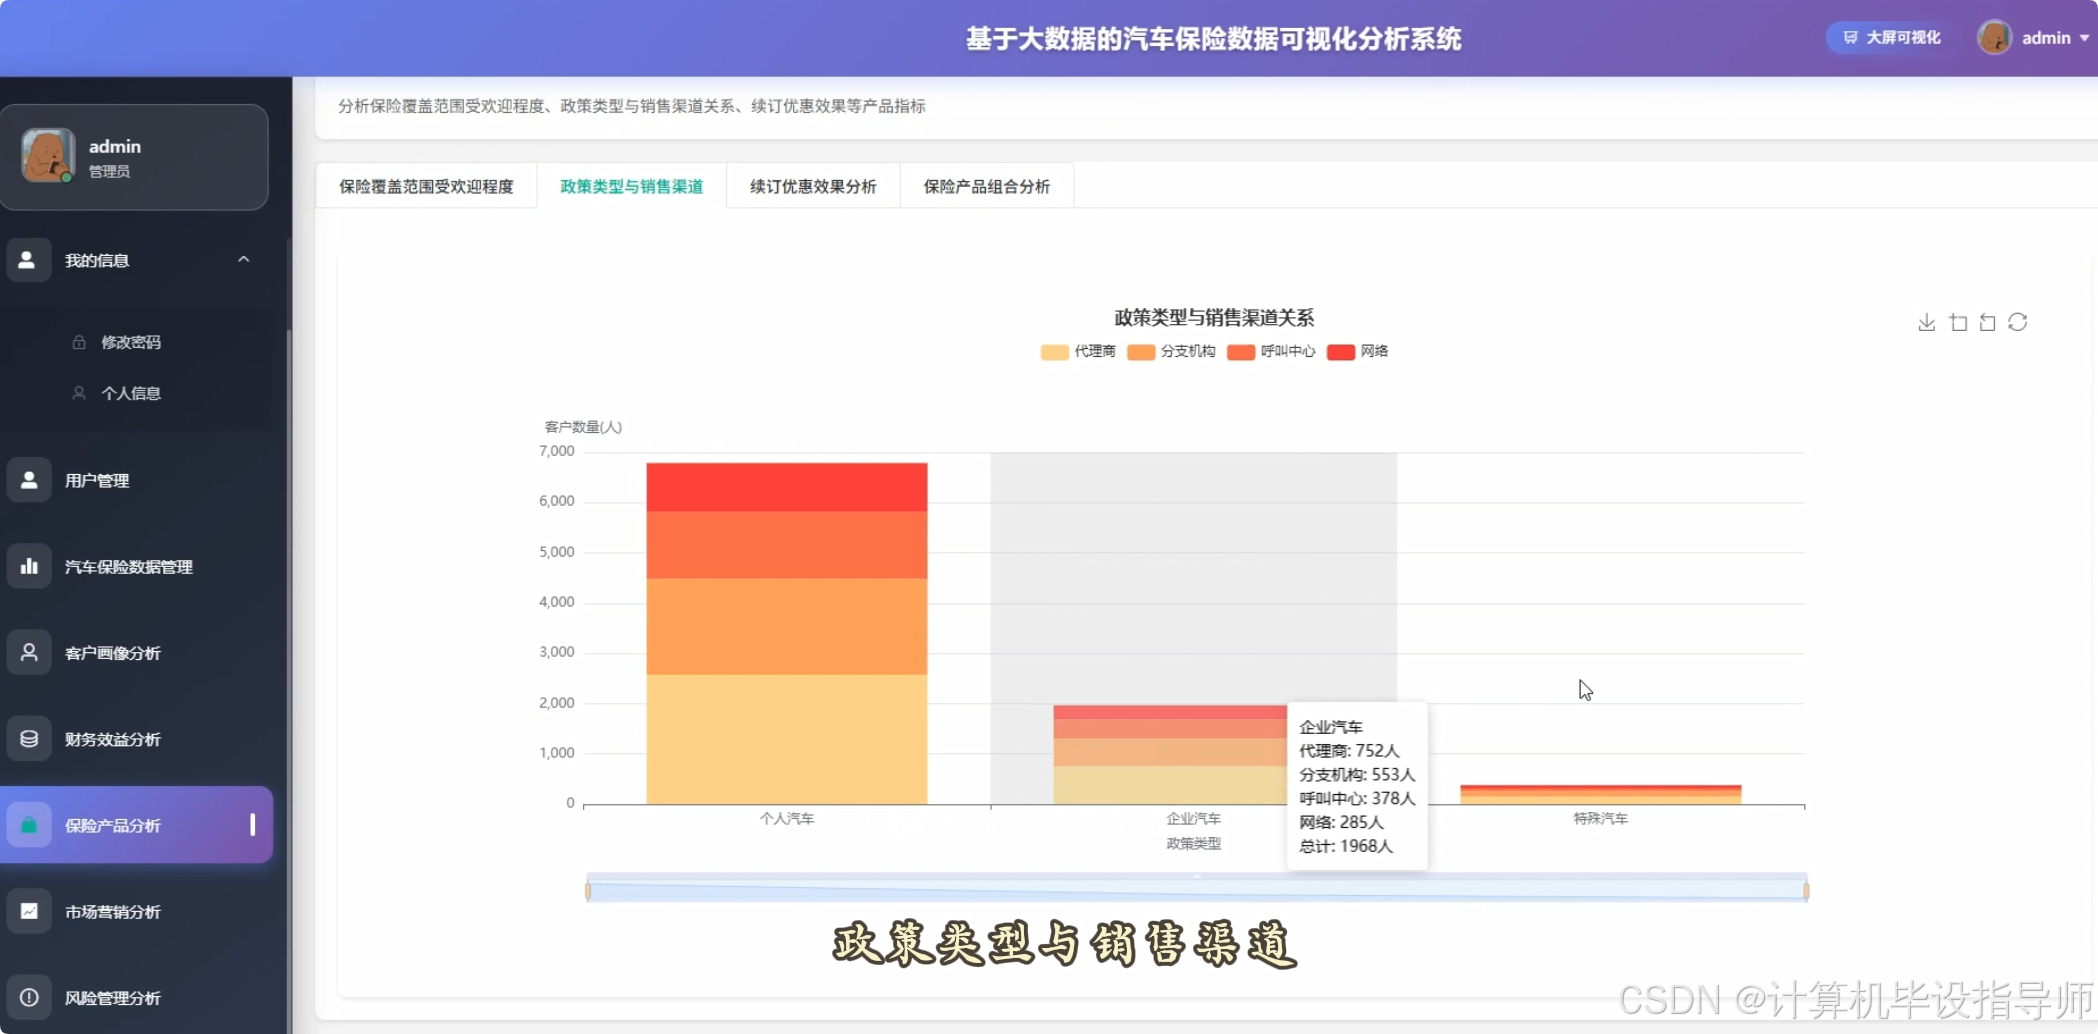The height and width of the screenshot is (1034, 2098).
Task: Open 修改密码 from the sidebar
Action: [131, 341]
